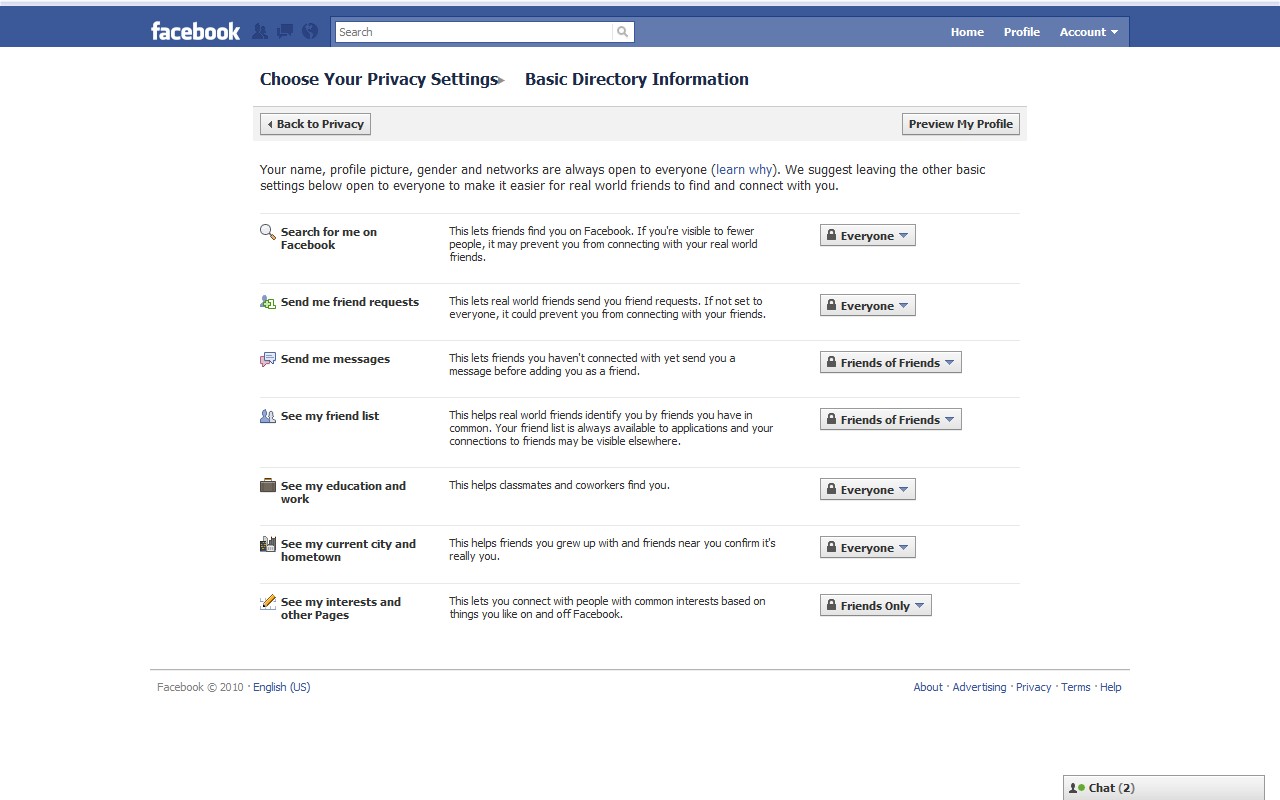
Task: Click the pencil icon beside interests and other Pages
Action: click(x=267, y=602)
